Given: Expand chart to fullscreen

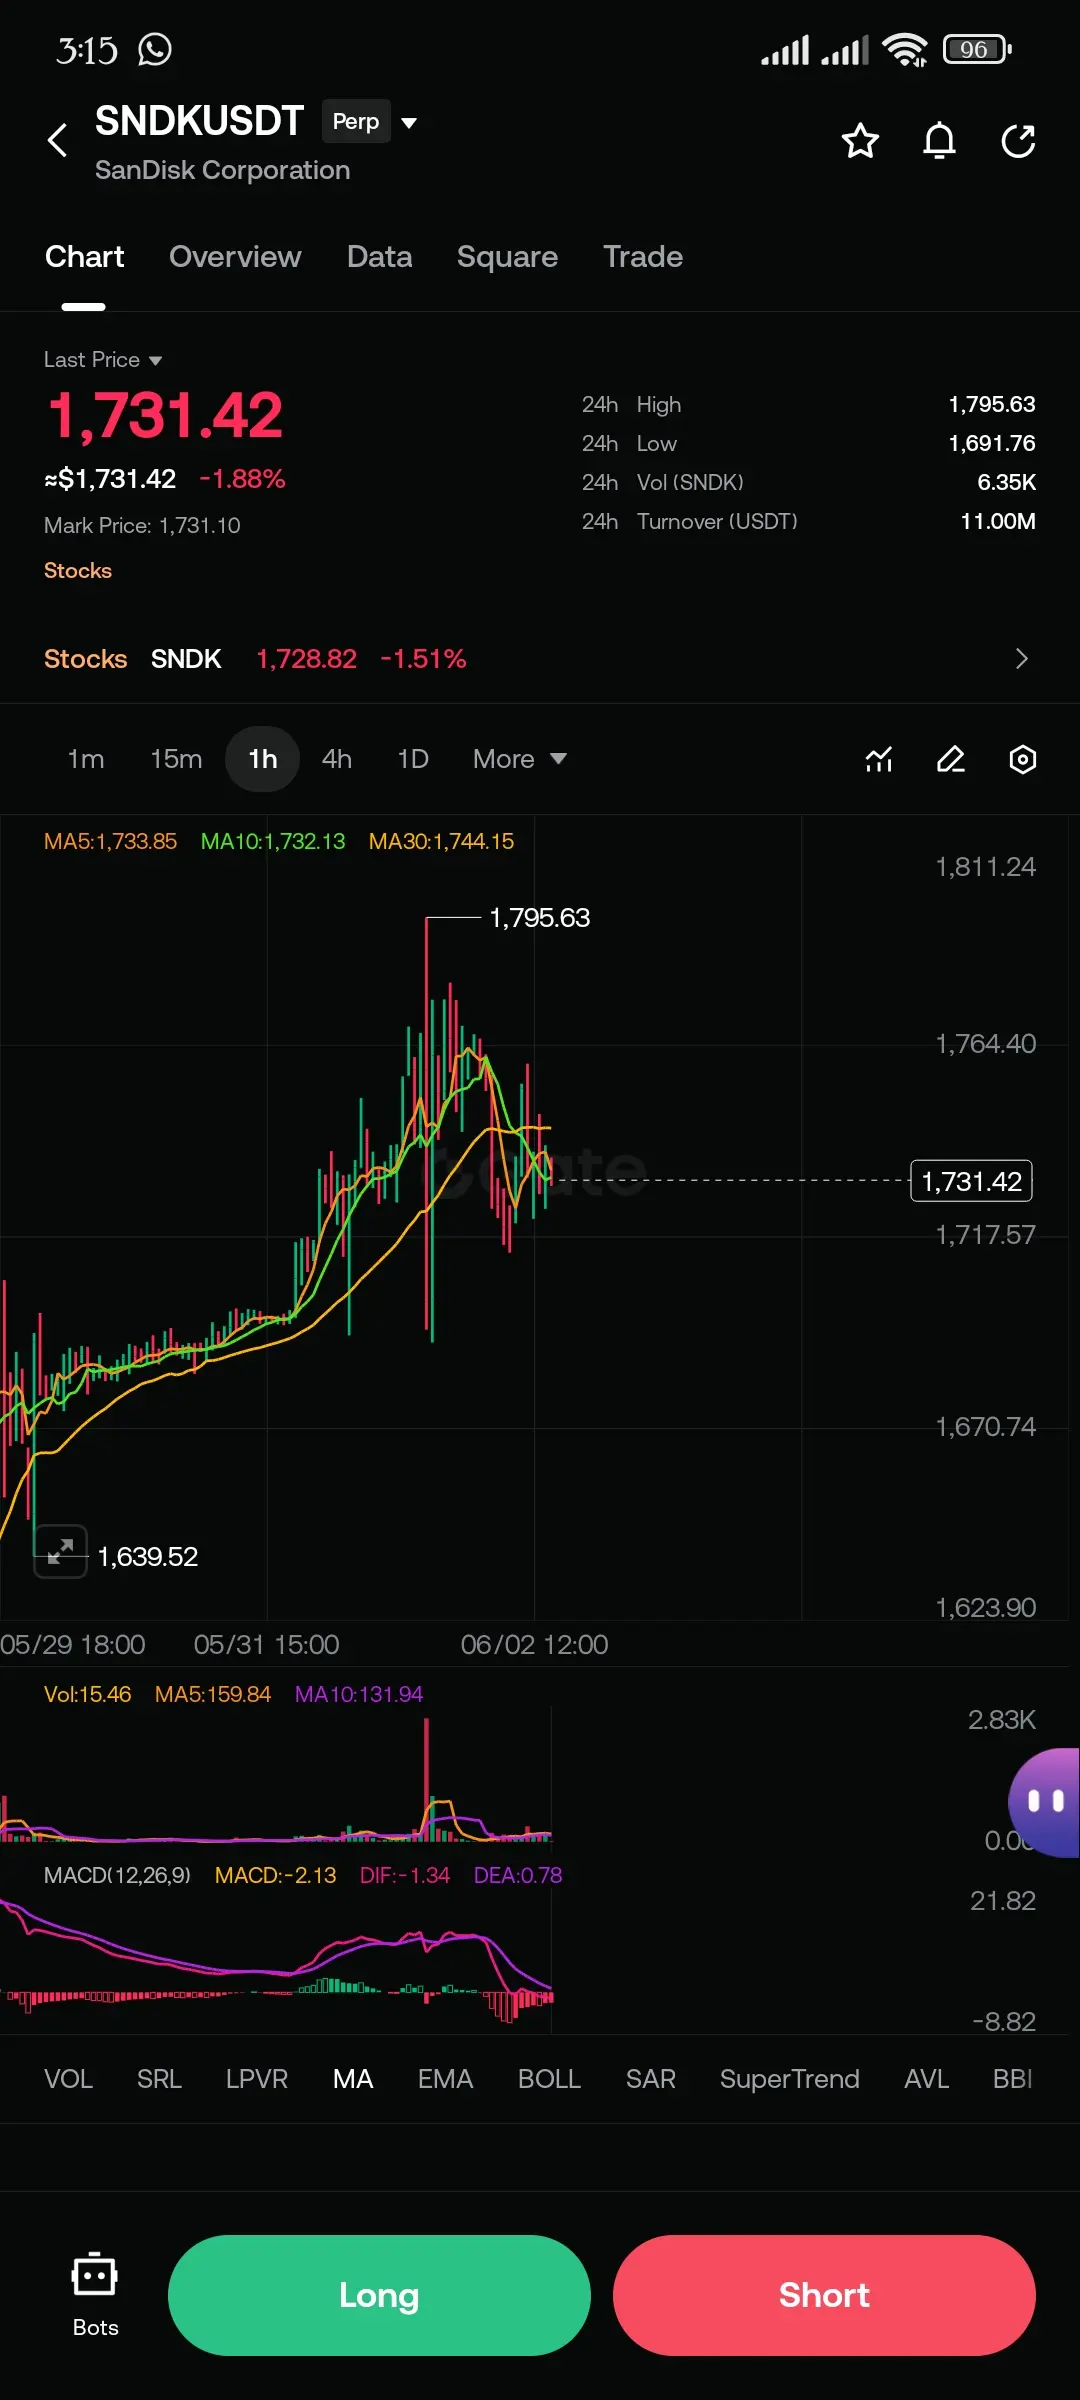Looking at the screenshot, I should click(61, 1551).
